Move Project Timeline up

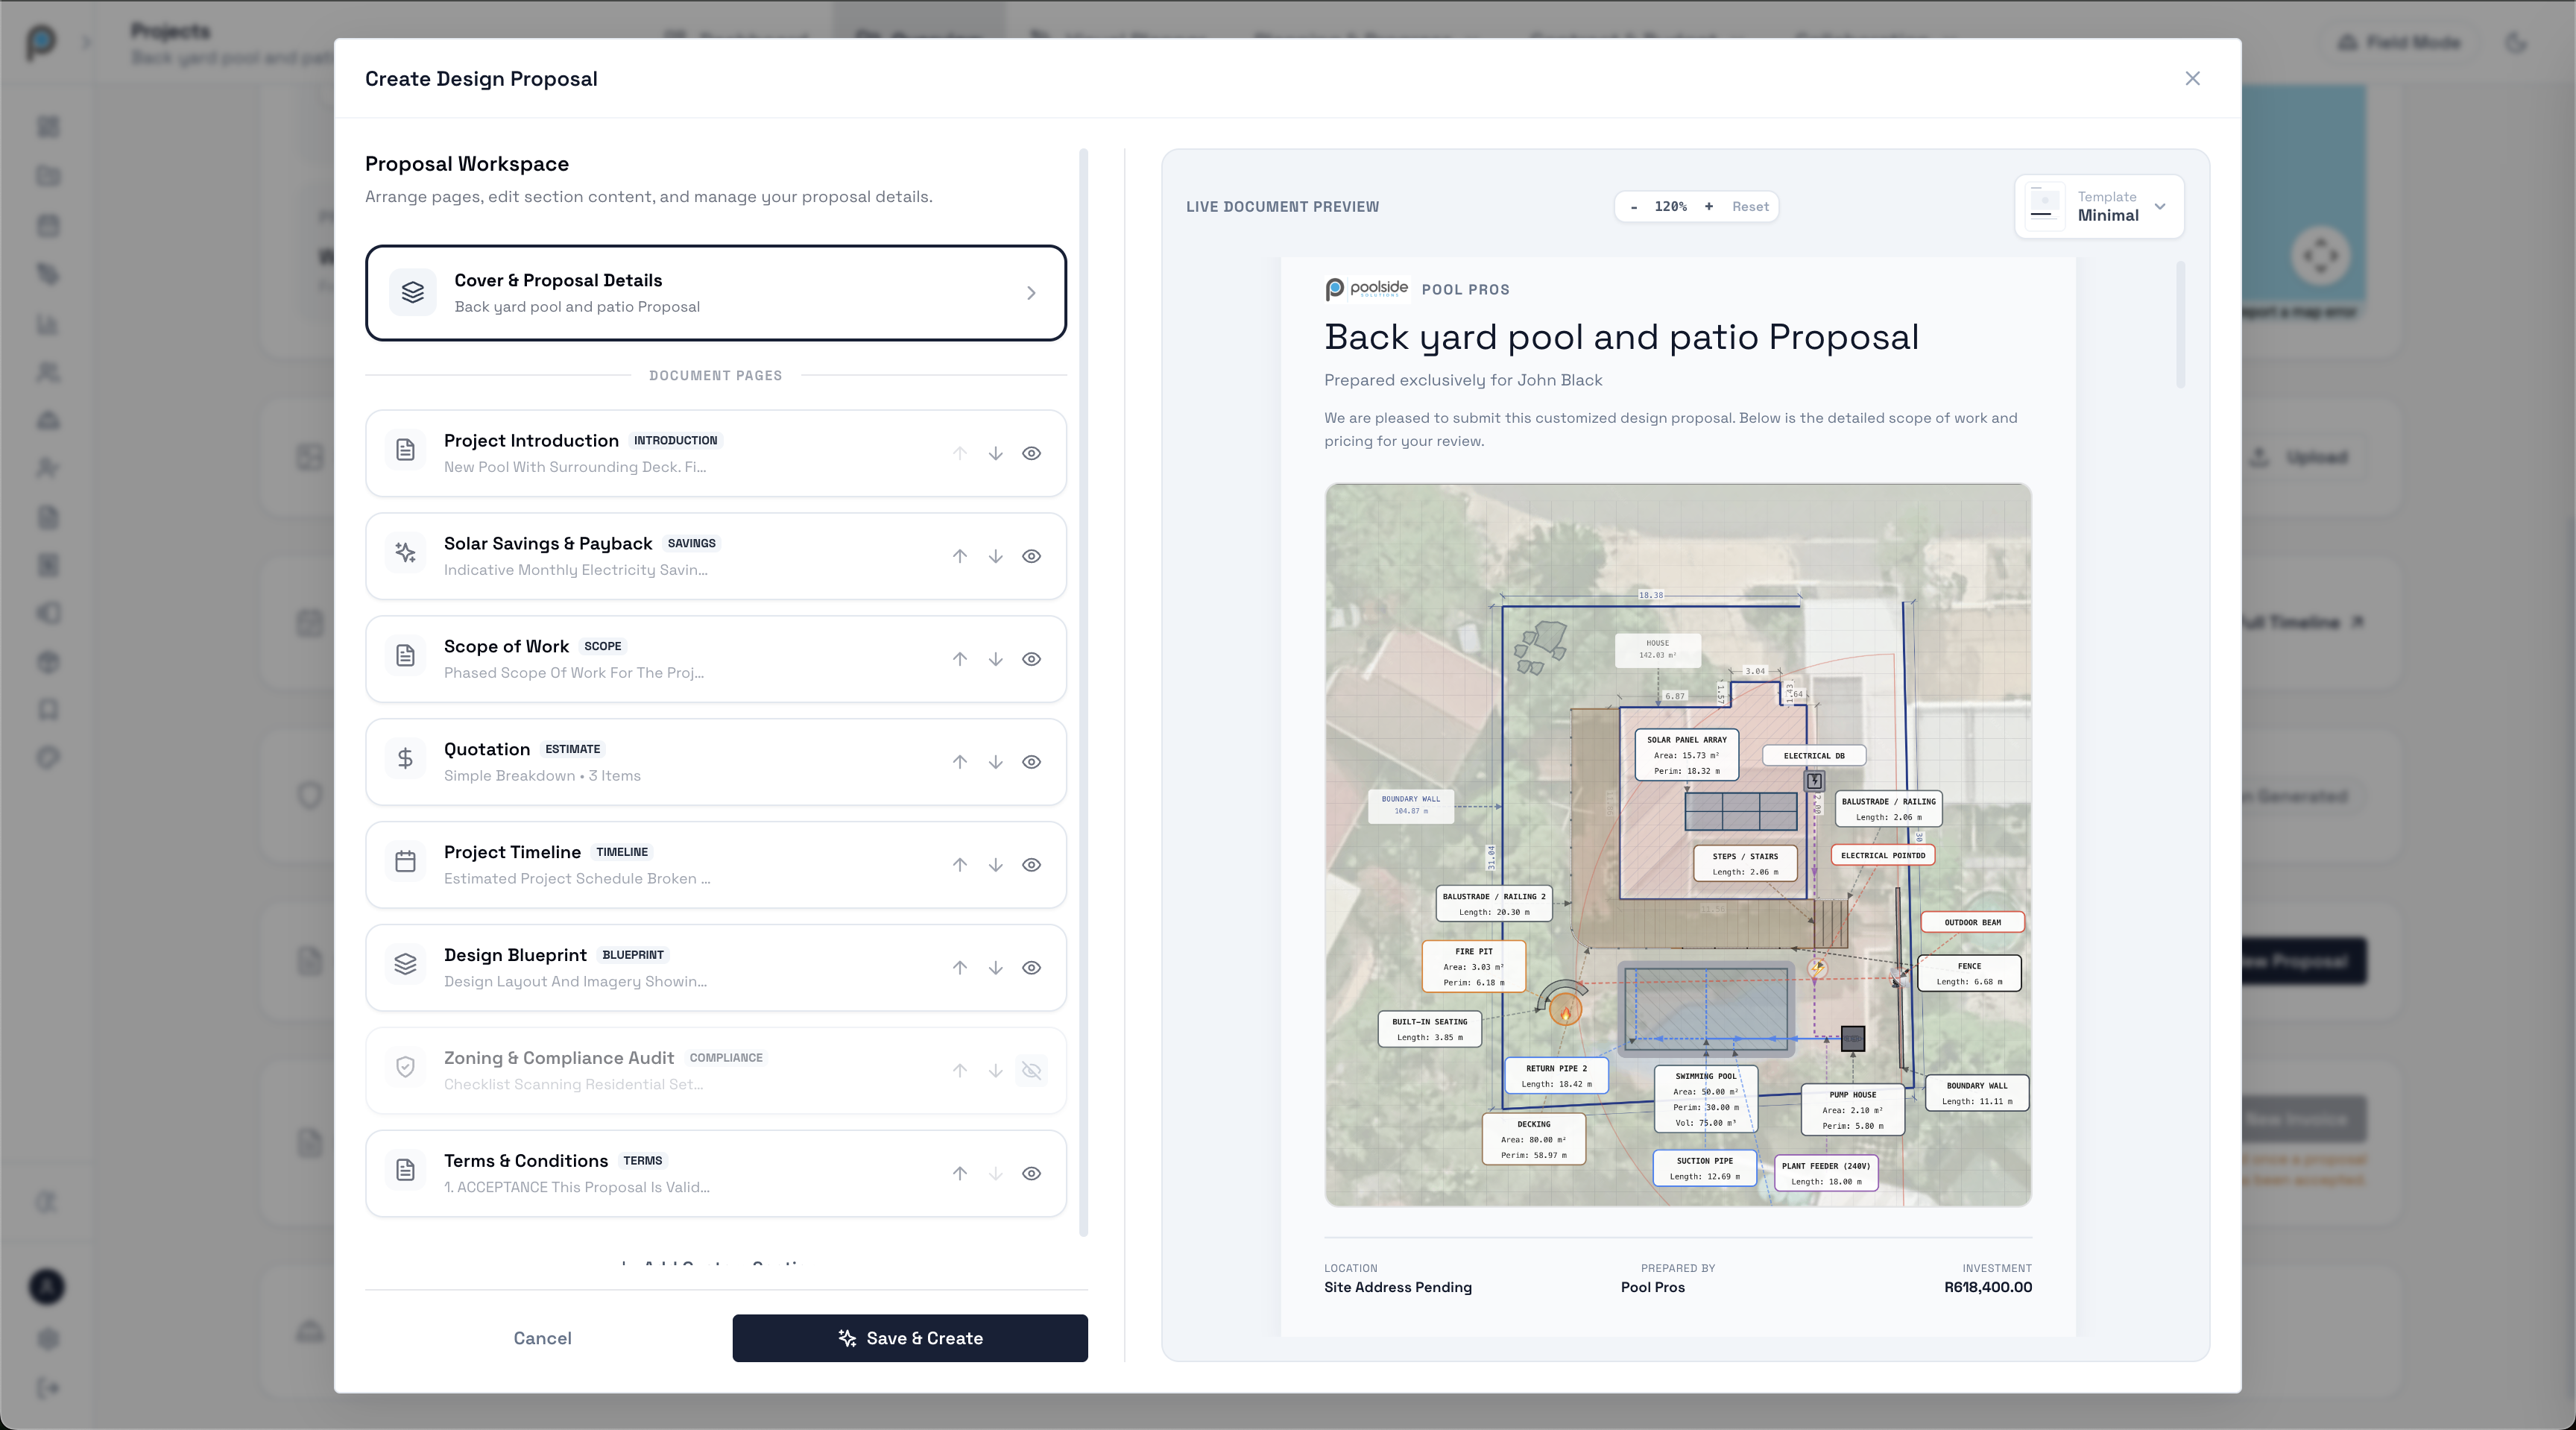pos(960,865)
